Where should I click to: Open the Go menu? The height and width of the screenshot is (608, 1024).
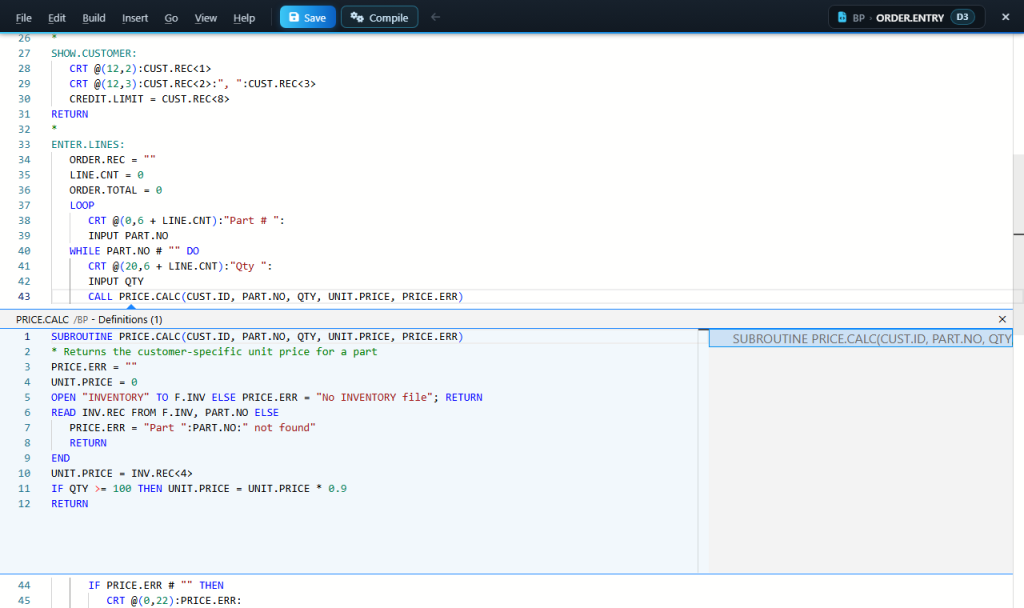click(x=171, y=18)
